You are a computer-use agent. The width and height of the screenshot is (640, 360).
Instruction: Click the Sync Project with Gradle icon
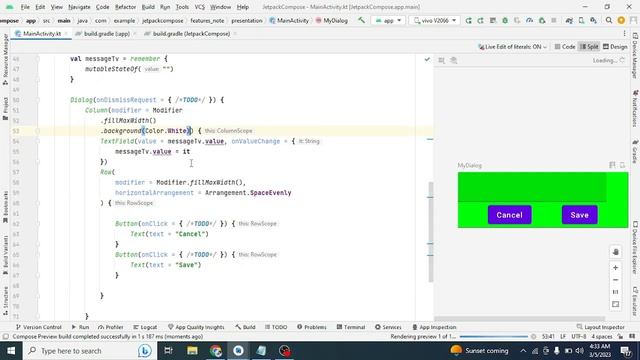coord(569,20)
